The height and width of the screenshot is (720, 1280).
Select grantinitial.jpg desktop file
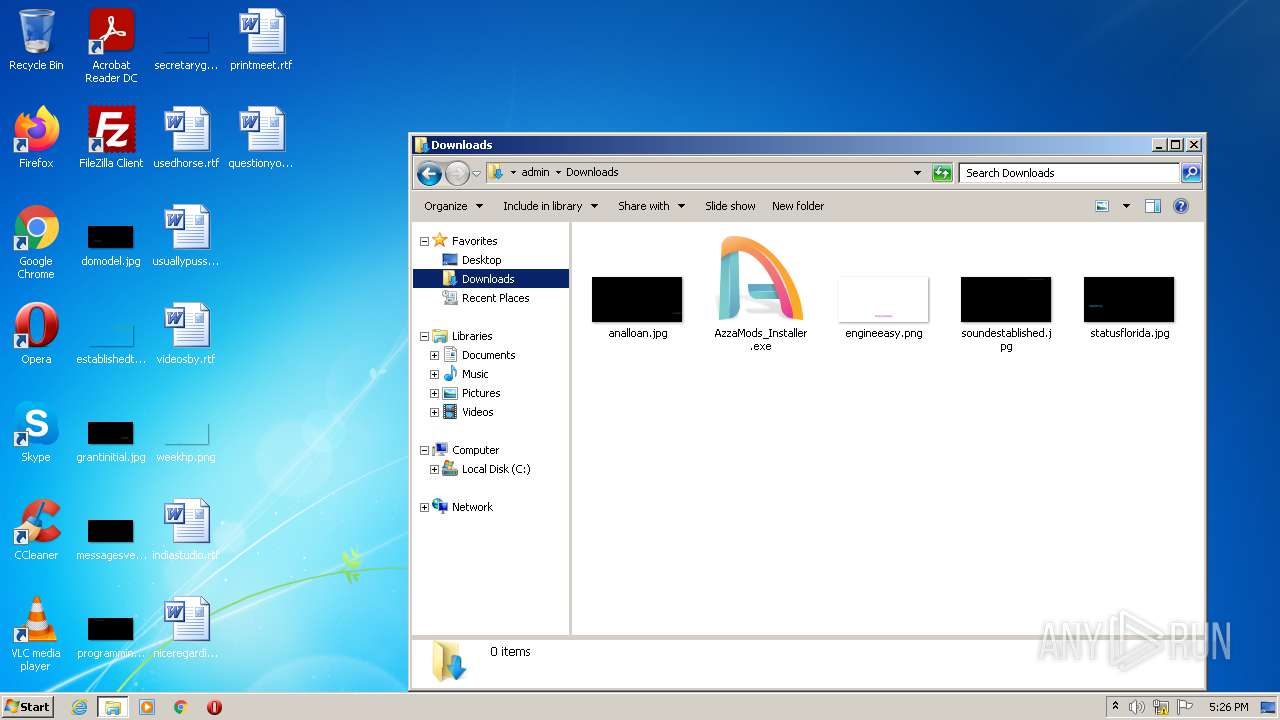point(111,440)
